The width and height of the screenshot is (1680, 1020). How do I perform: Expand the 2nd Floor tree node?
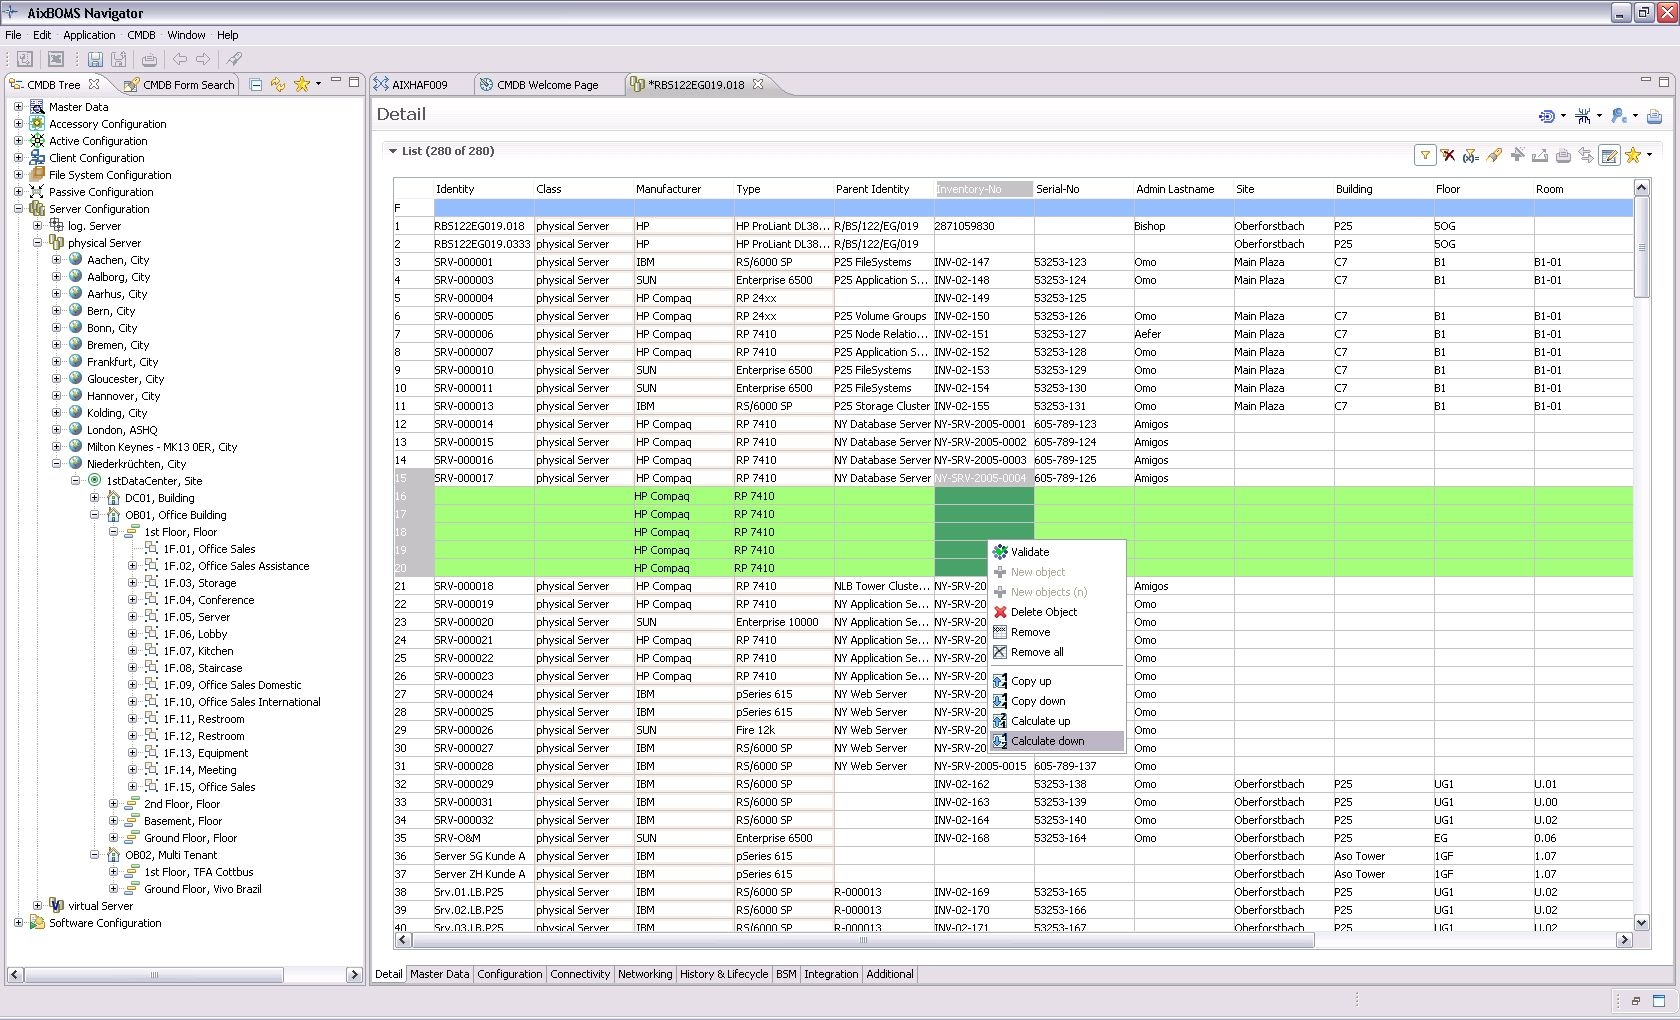tap(113, 804)
